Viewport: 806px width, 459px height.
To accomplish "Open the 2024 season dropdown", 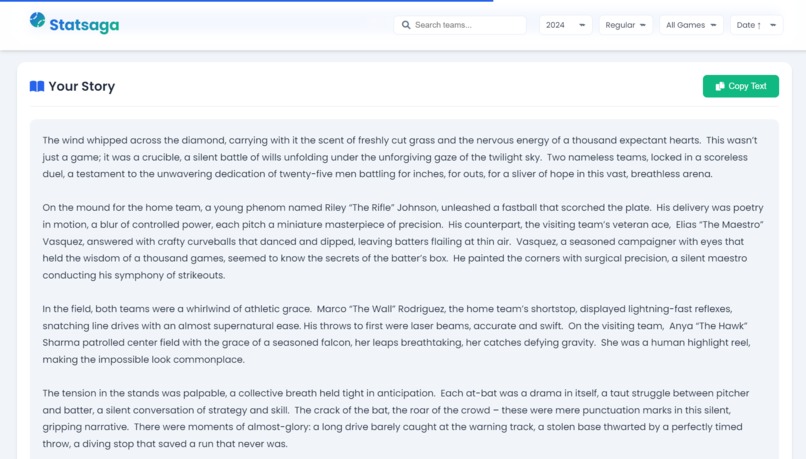I will [565, 25].
